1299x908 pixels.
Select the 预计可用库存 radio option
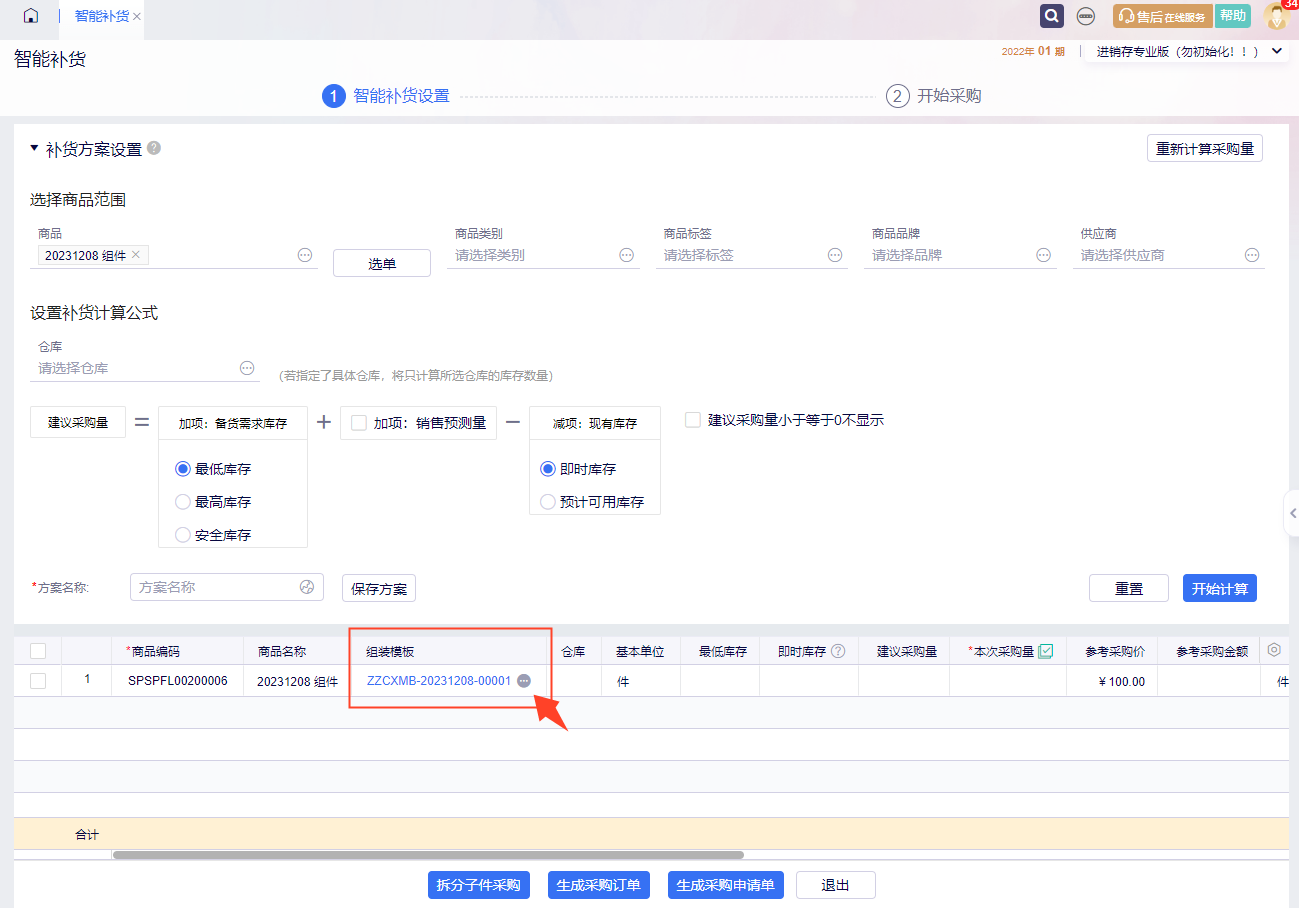coord(548,502)
